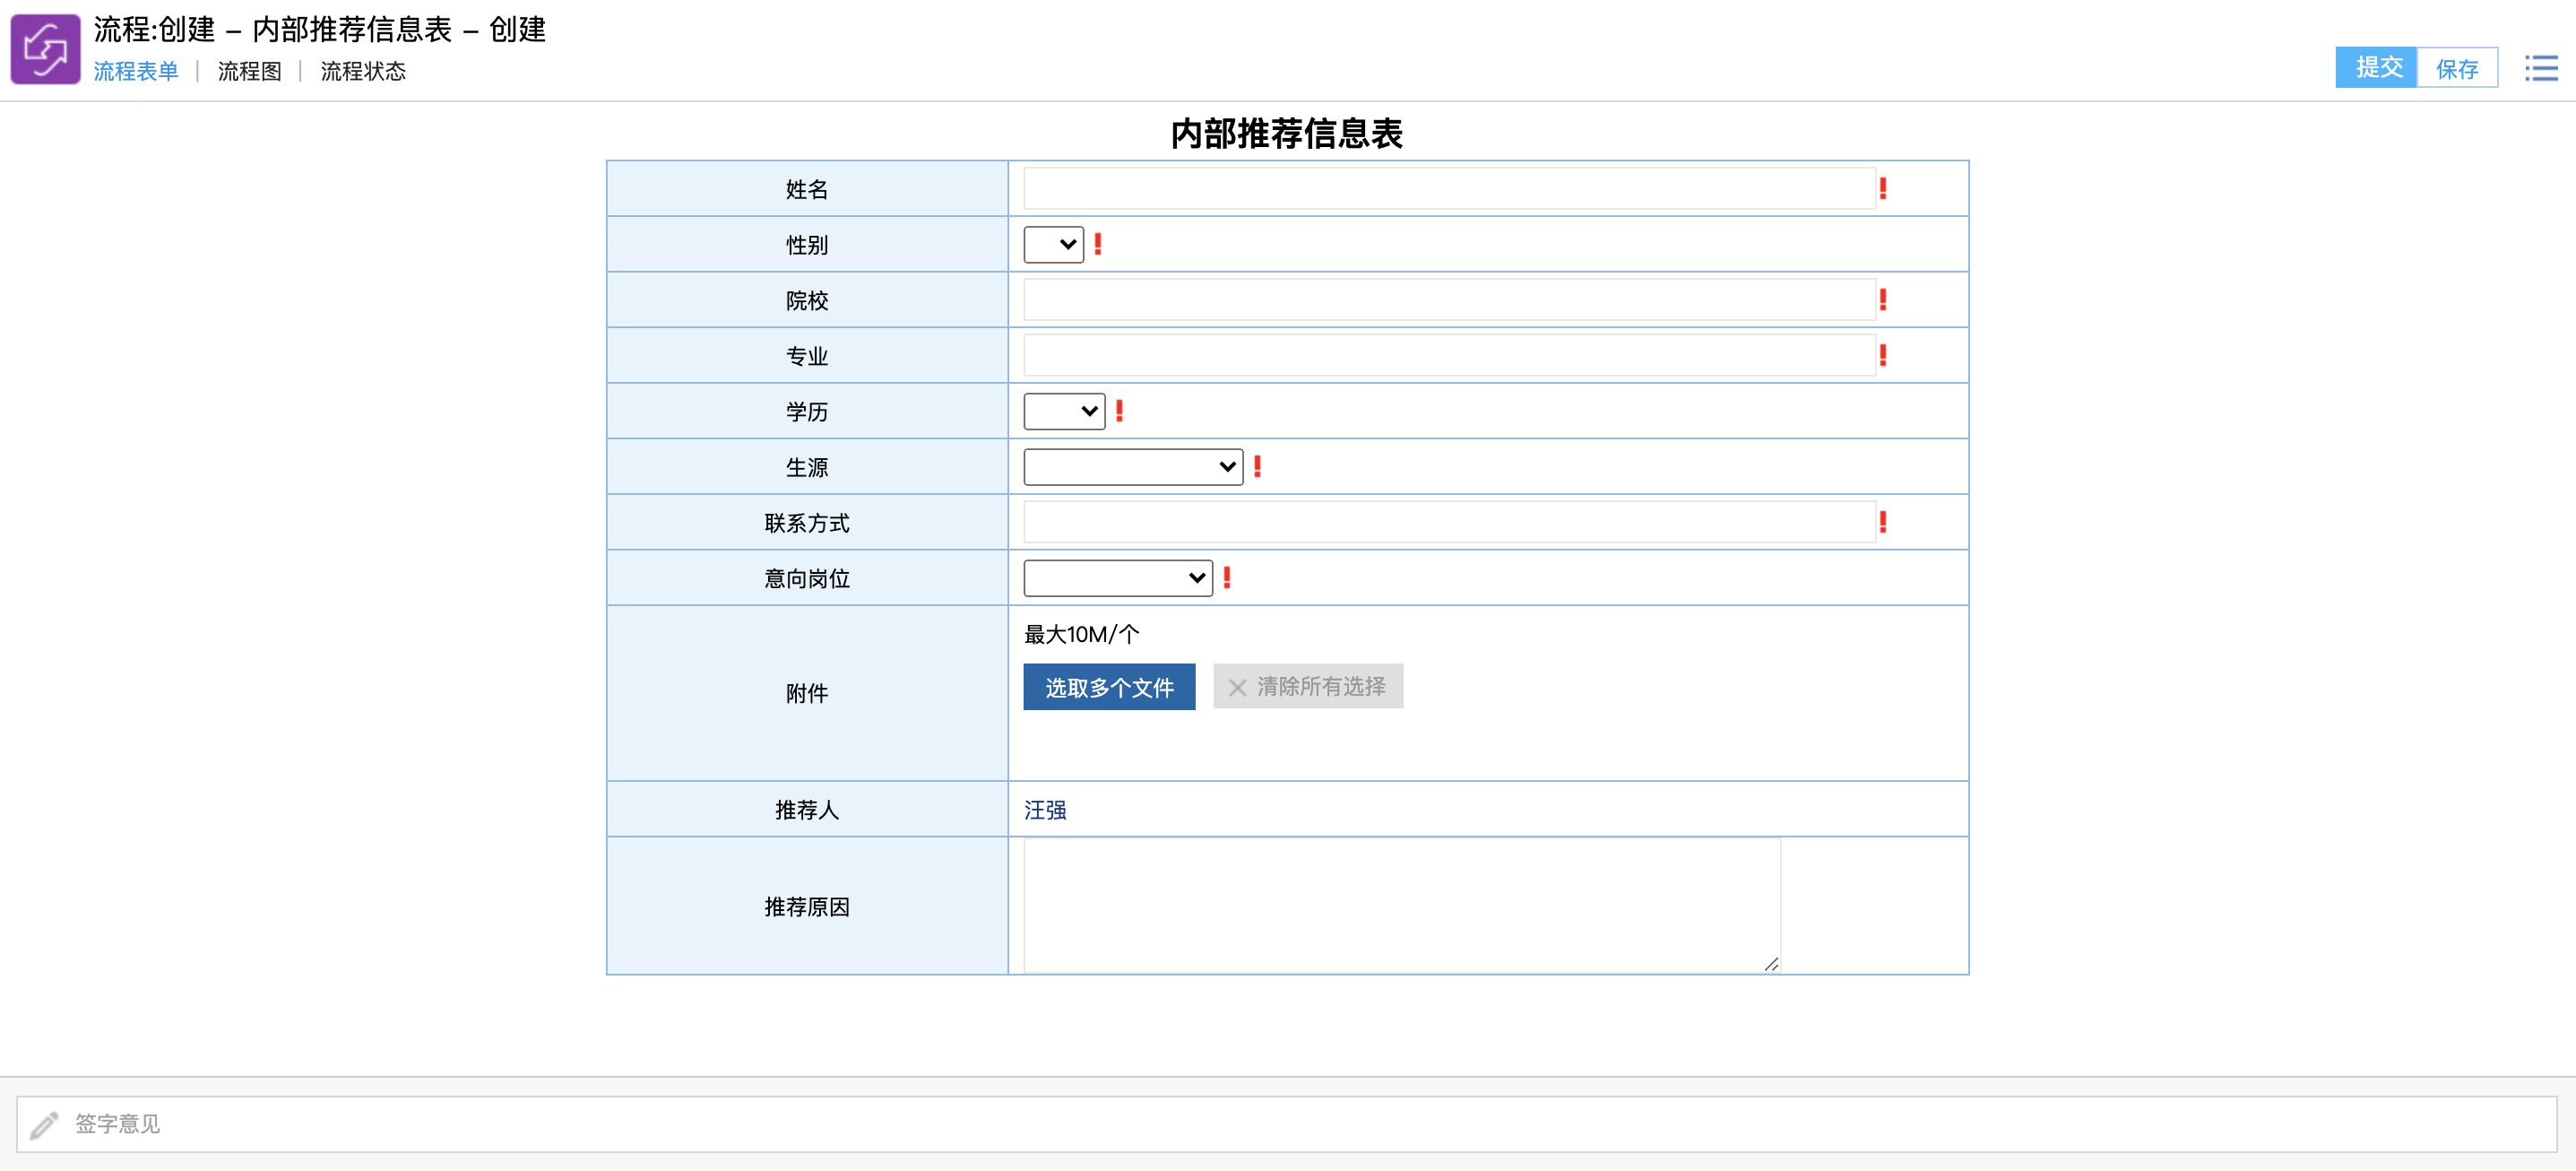This screenshot has height=1171, width=2576.
Task: Click the purple workflow logo icon
Action: pos(45,49)
